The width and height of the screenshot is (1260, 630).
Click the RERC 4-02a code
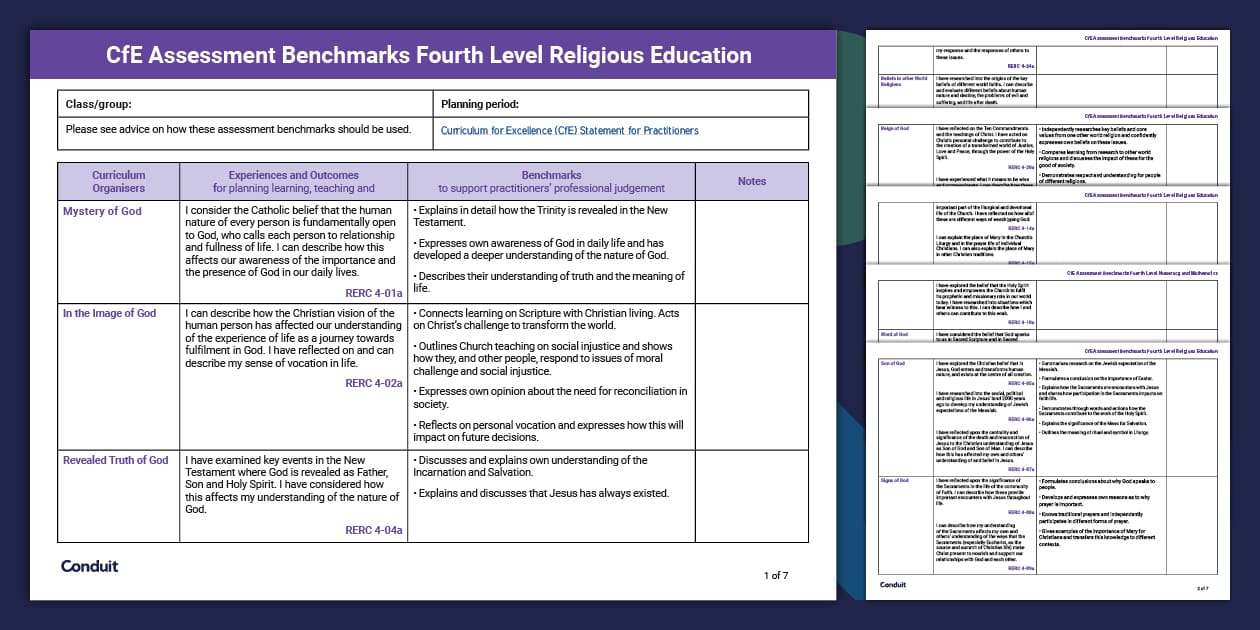(373, 383)
